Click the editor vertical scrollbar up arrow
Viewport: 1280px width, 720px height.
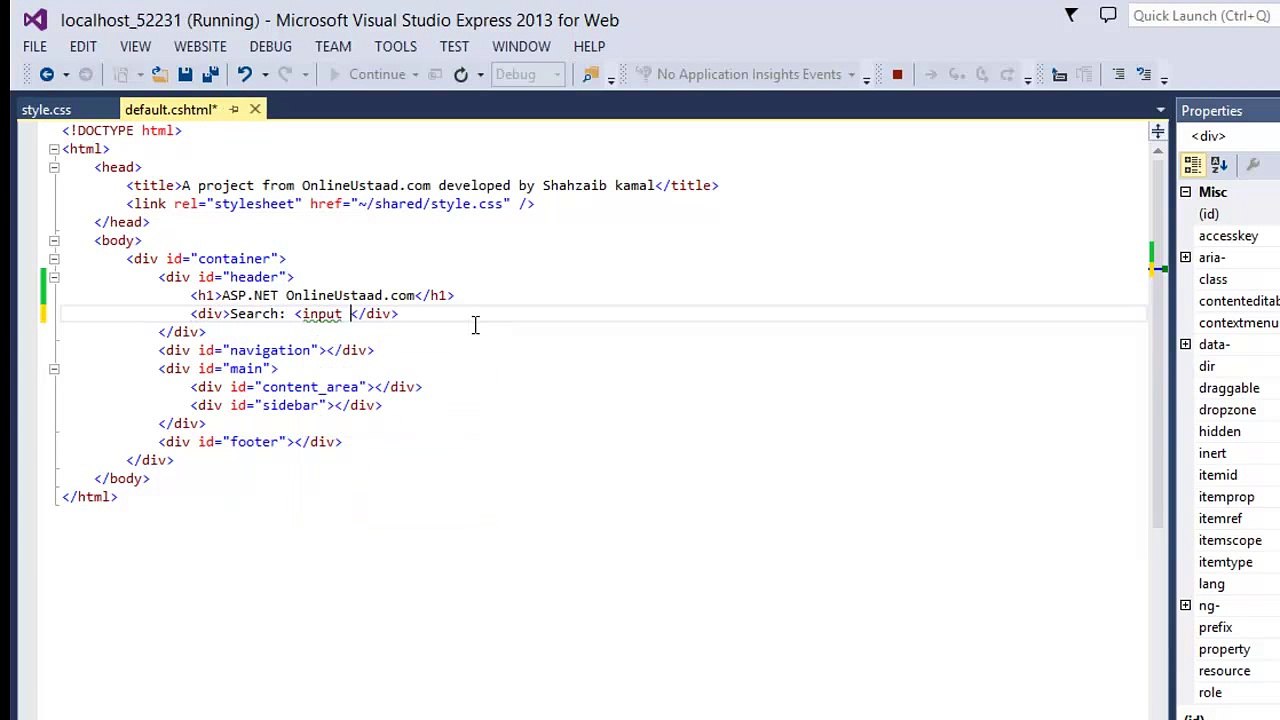(1158, 150)
